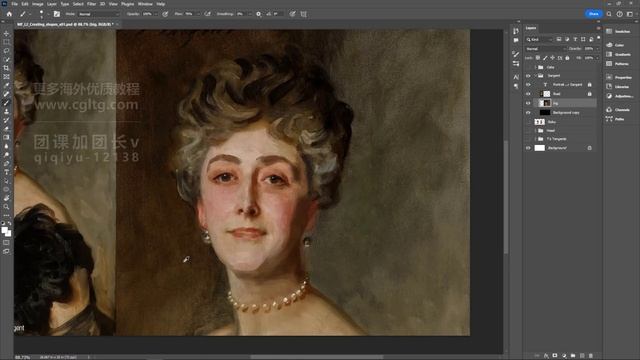Toggle pressure for opacity icon

[165, 14]
